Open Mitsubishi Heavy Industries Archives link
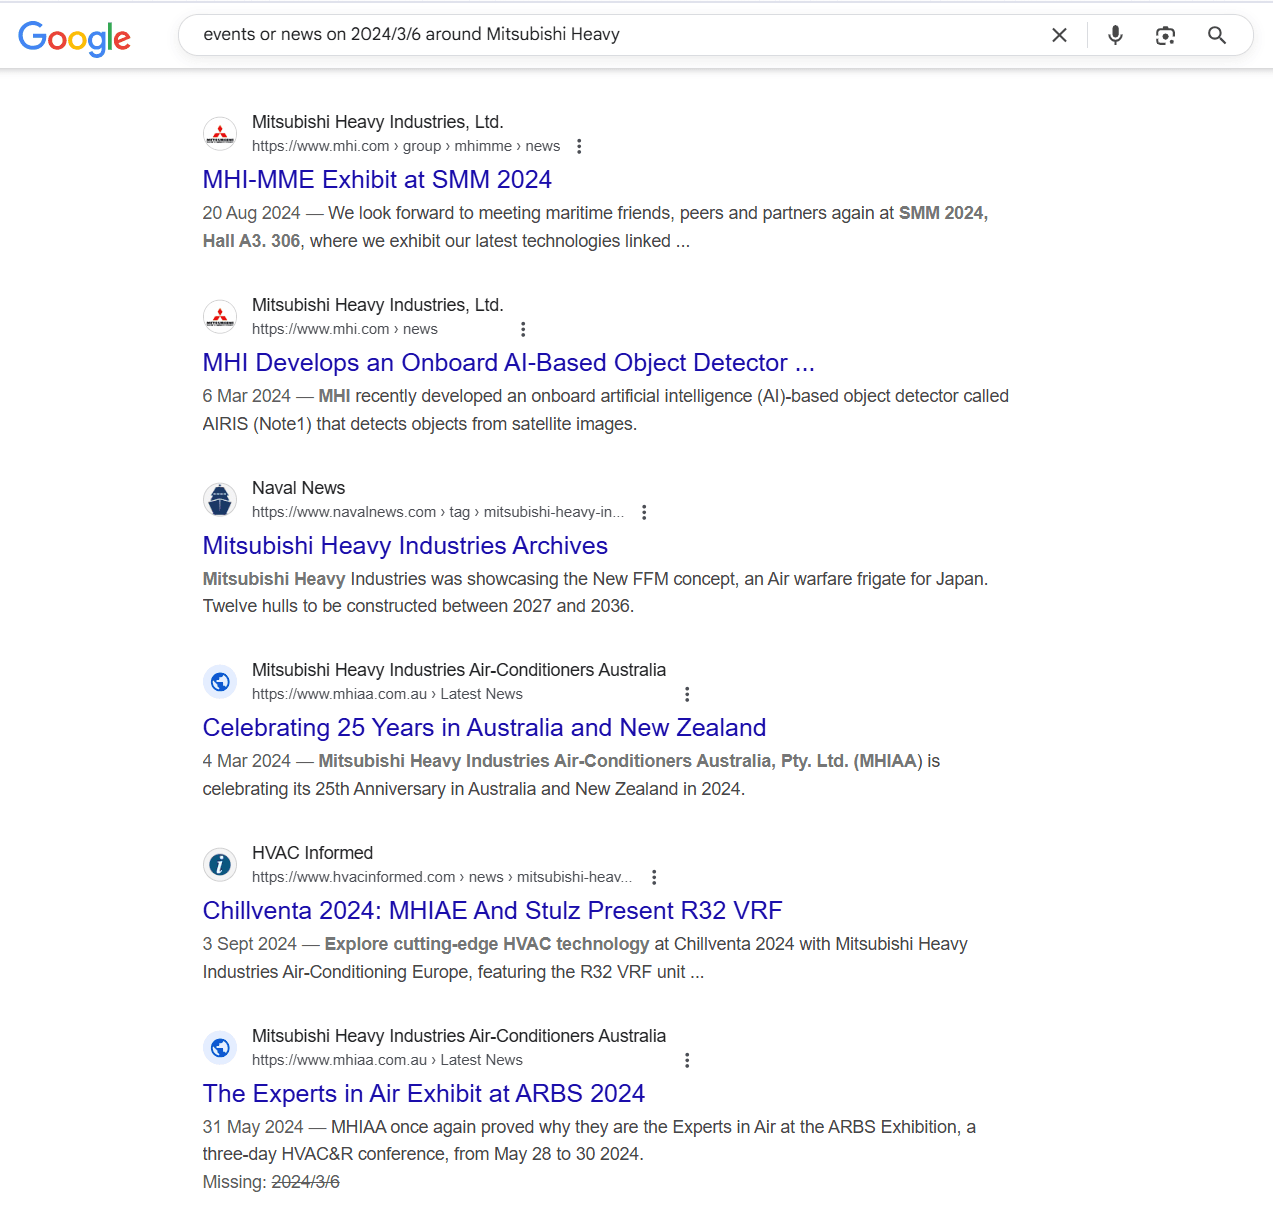 tap(405, 545)
